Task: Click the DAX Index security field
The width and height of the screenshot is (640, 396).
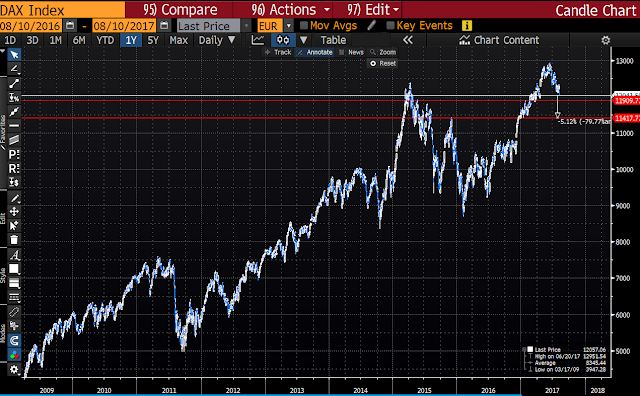Action: pos(62,9)
